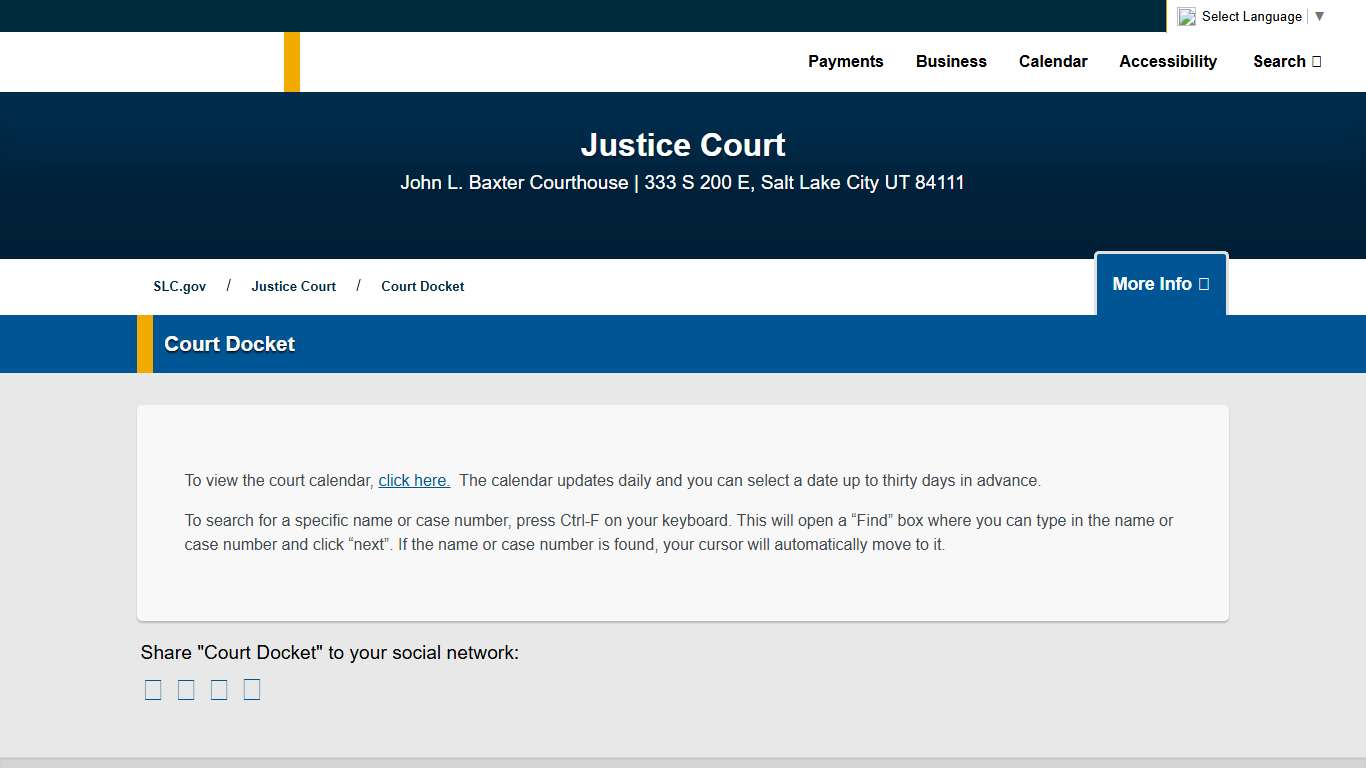Select the Calendar menu item
Viewport: 1366px width, 768px height.
pyautogui.click(x=1053, y=61)
